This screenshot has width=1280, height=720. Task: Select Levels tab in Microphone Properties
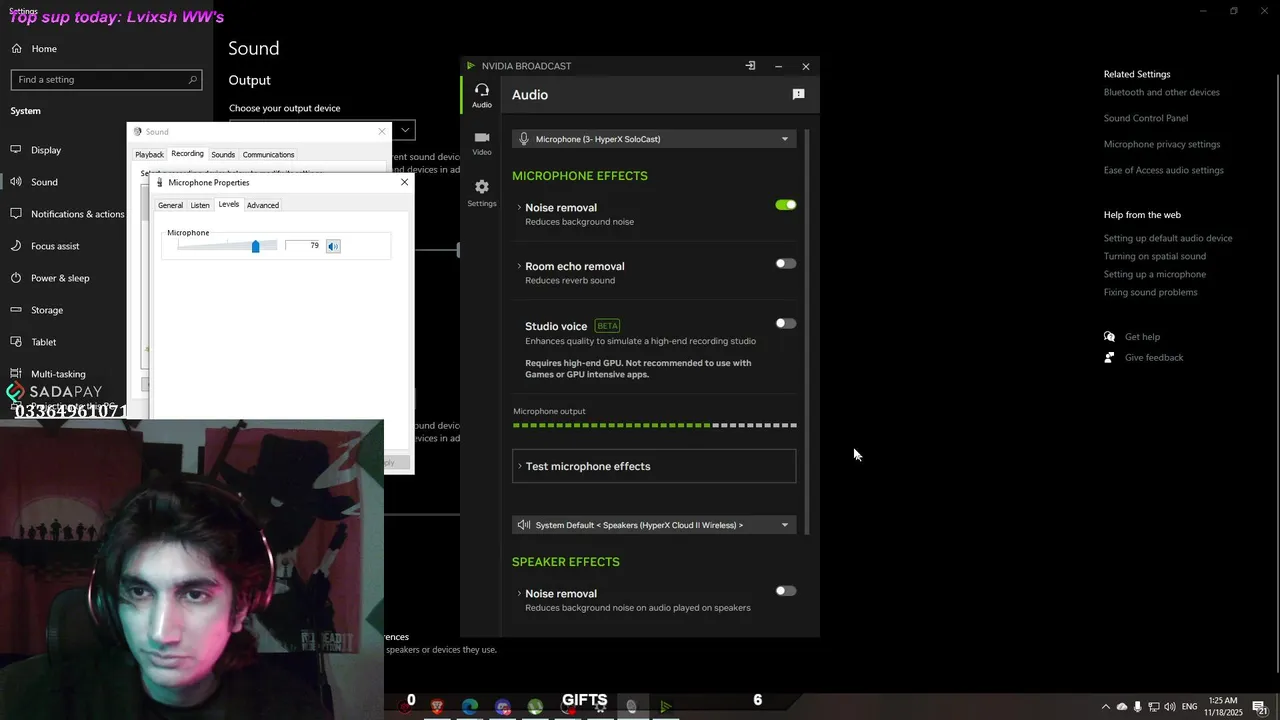tap(229, 204)
